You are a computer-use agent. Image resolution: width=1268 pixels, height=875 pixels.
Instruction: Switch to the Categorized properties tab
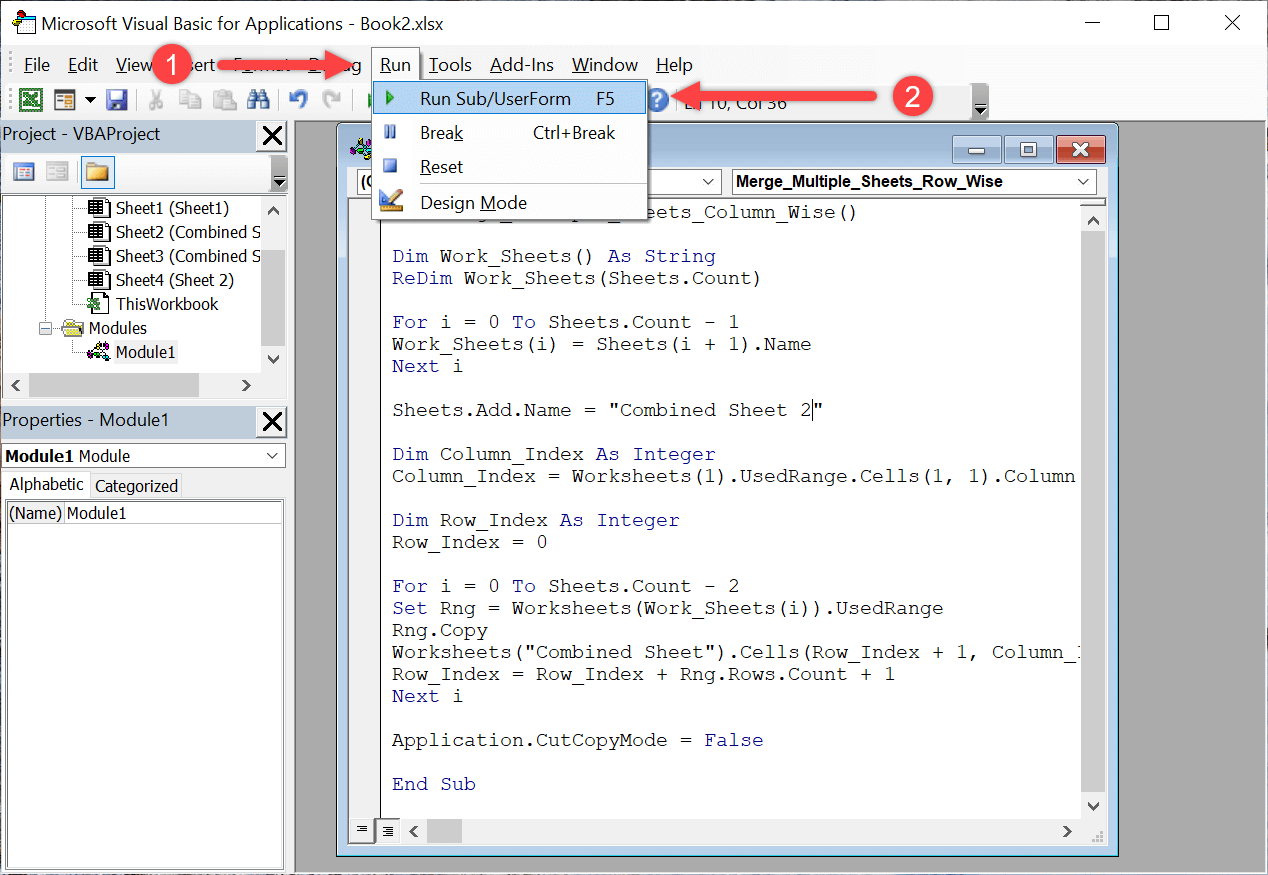coord(136,486)
